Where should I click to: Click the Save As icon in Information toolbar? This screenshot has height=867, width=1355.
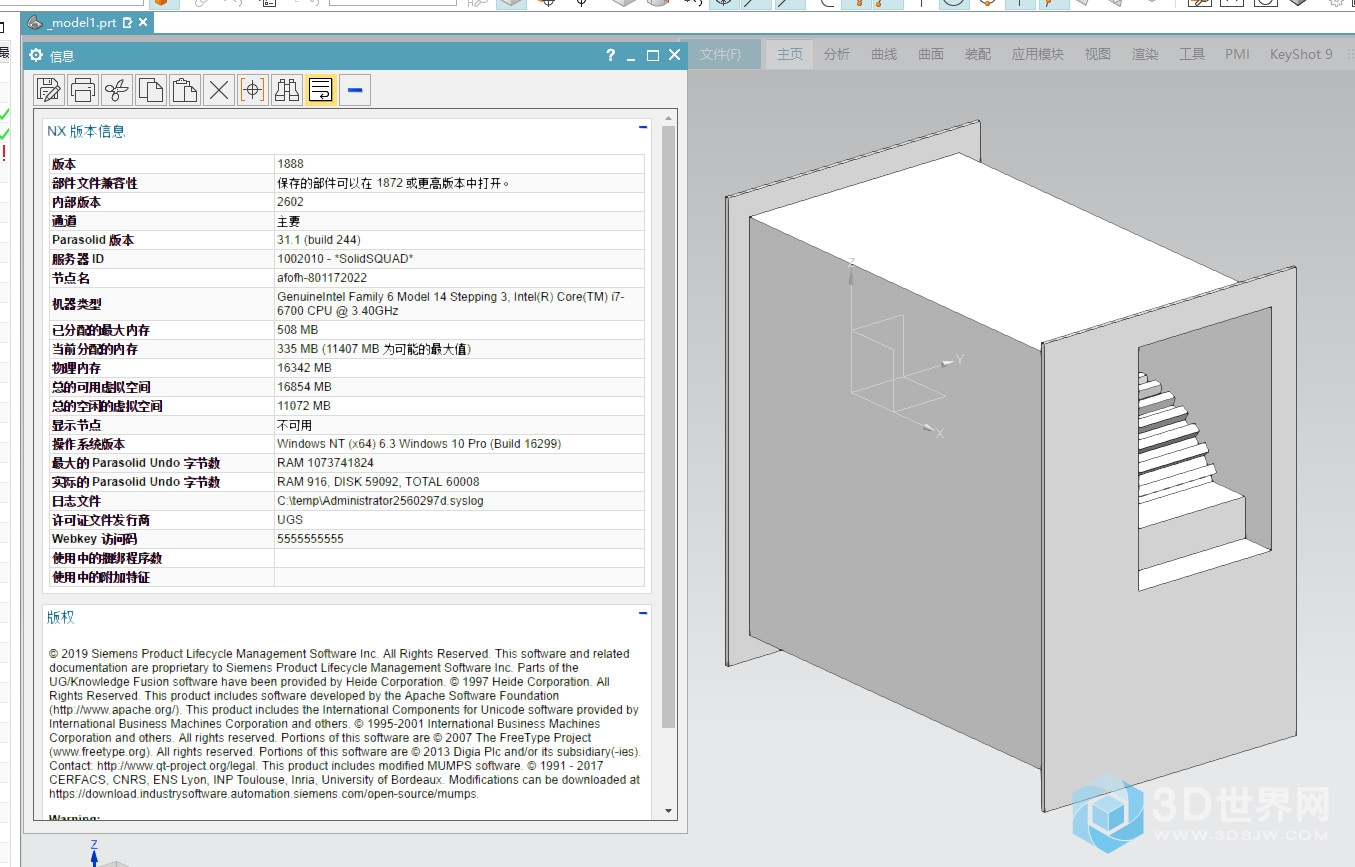click(49, 90)
